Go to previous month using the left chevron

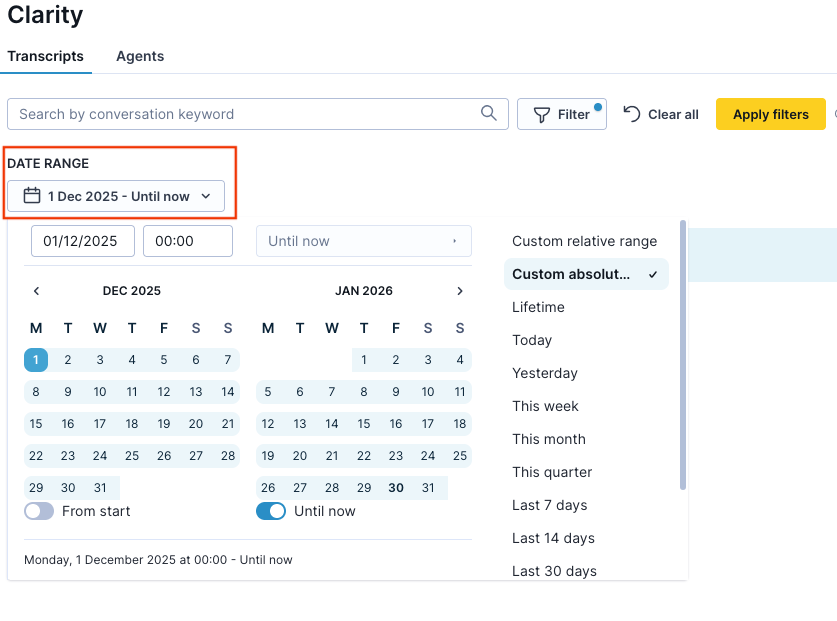pyautogui.click(x=36, y=291)
